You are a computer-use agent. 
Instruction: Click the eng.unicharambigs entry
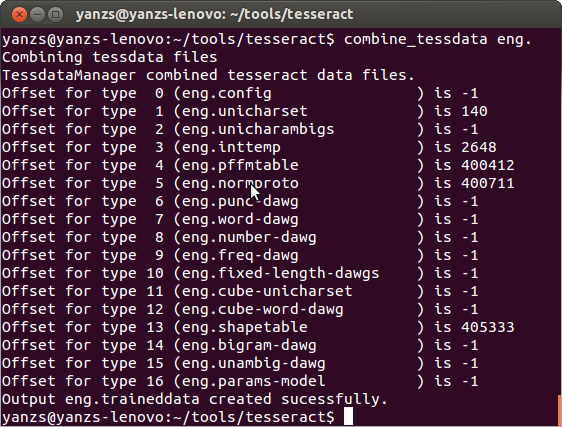click(258, 129)
